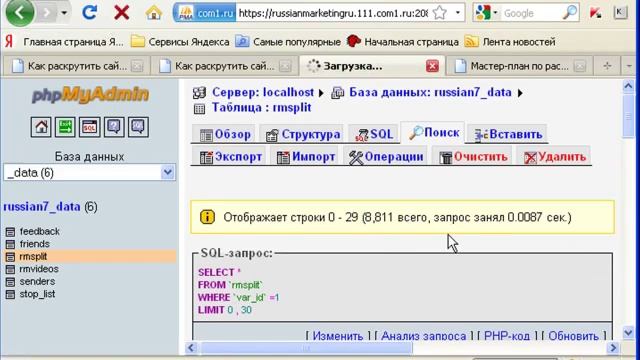Open Начальная страница bookmark
The width and height of the screenshot is (640, 360).
tap(402, 42)
